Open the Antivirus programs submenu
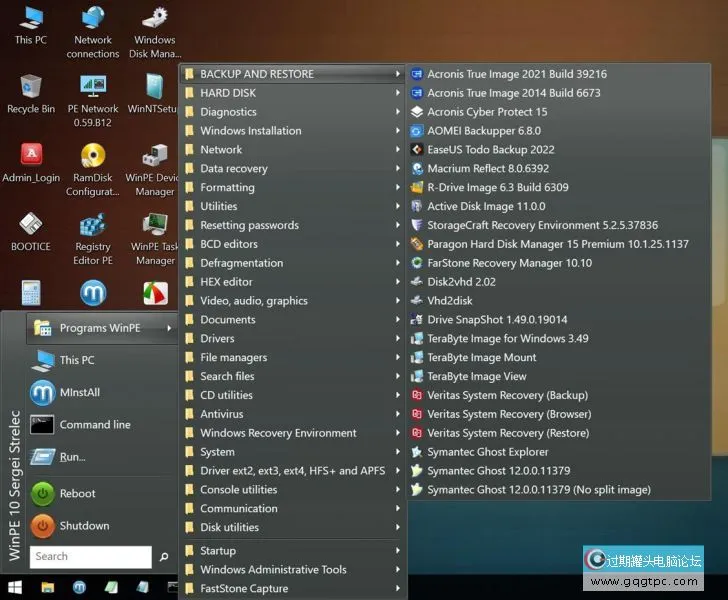The width and height of the screenshot is (728, 600). click(221, 414)
